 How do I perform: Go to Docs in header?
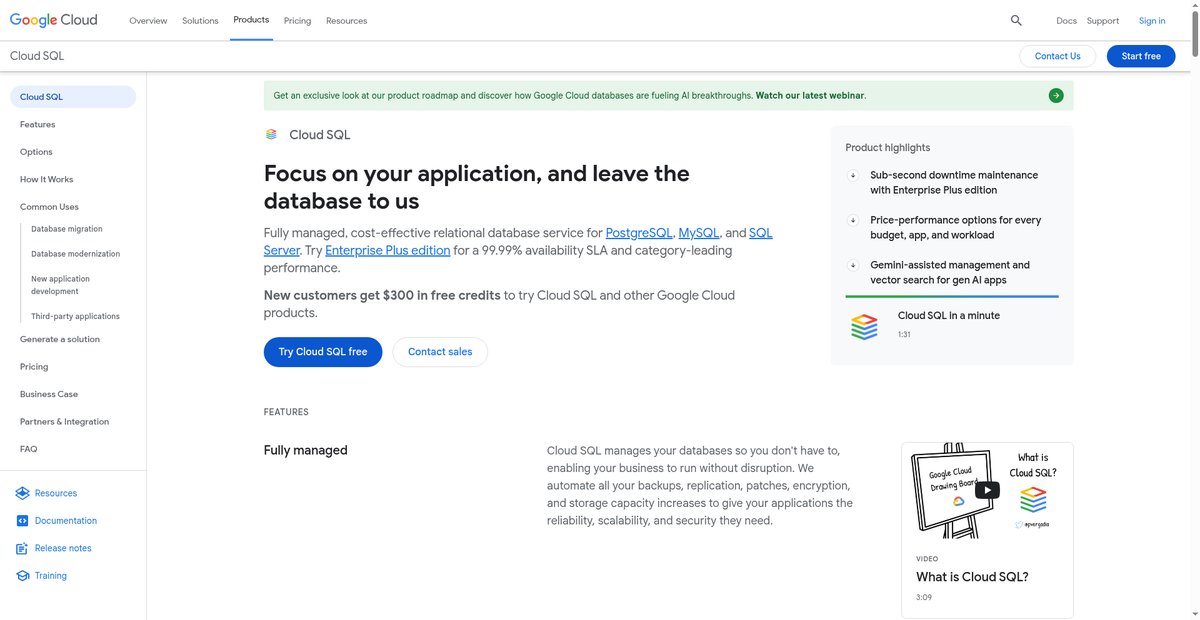point(1066,20)
